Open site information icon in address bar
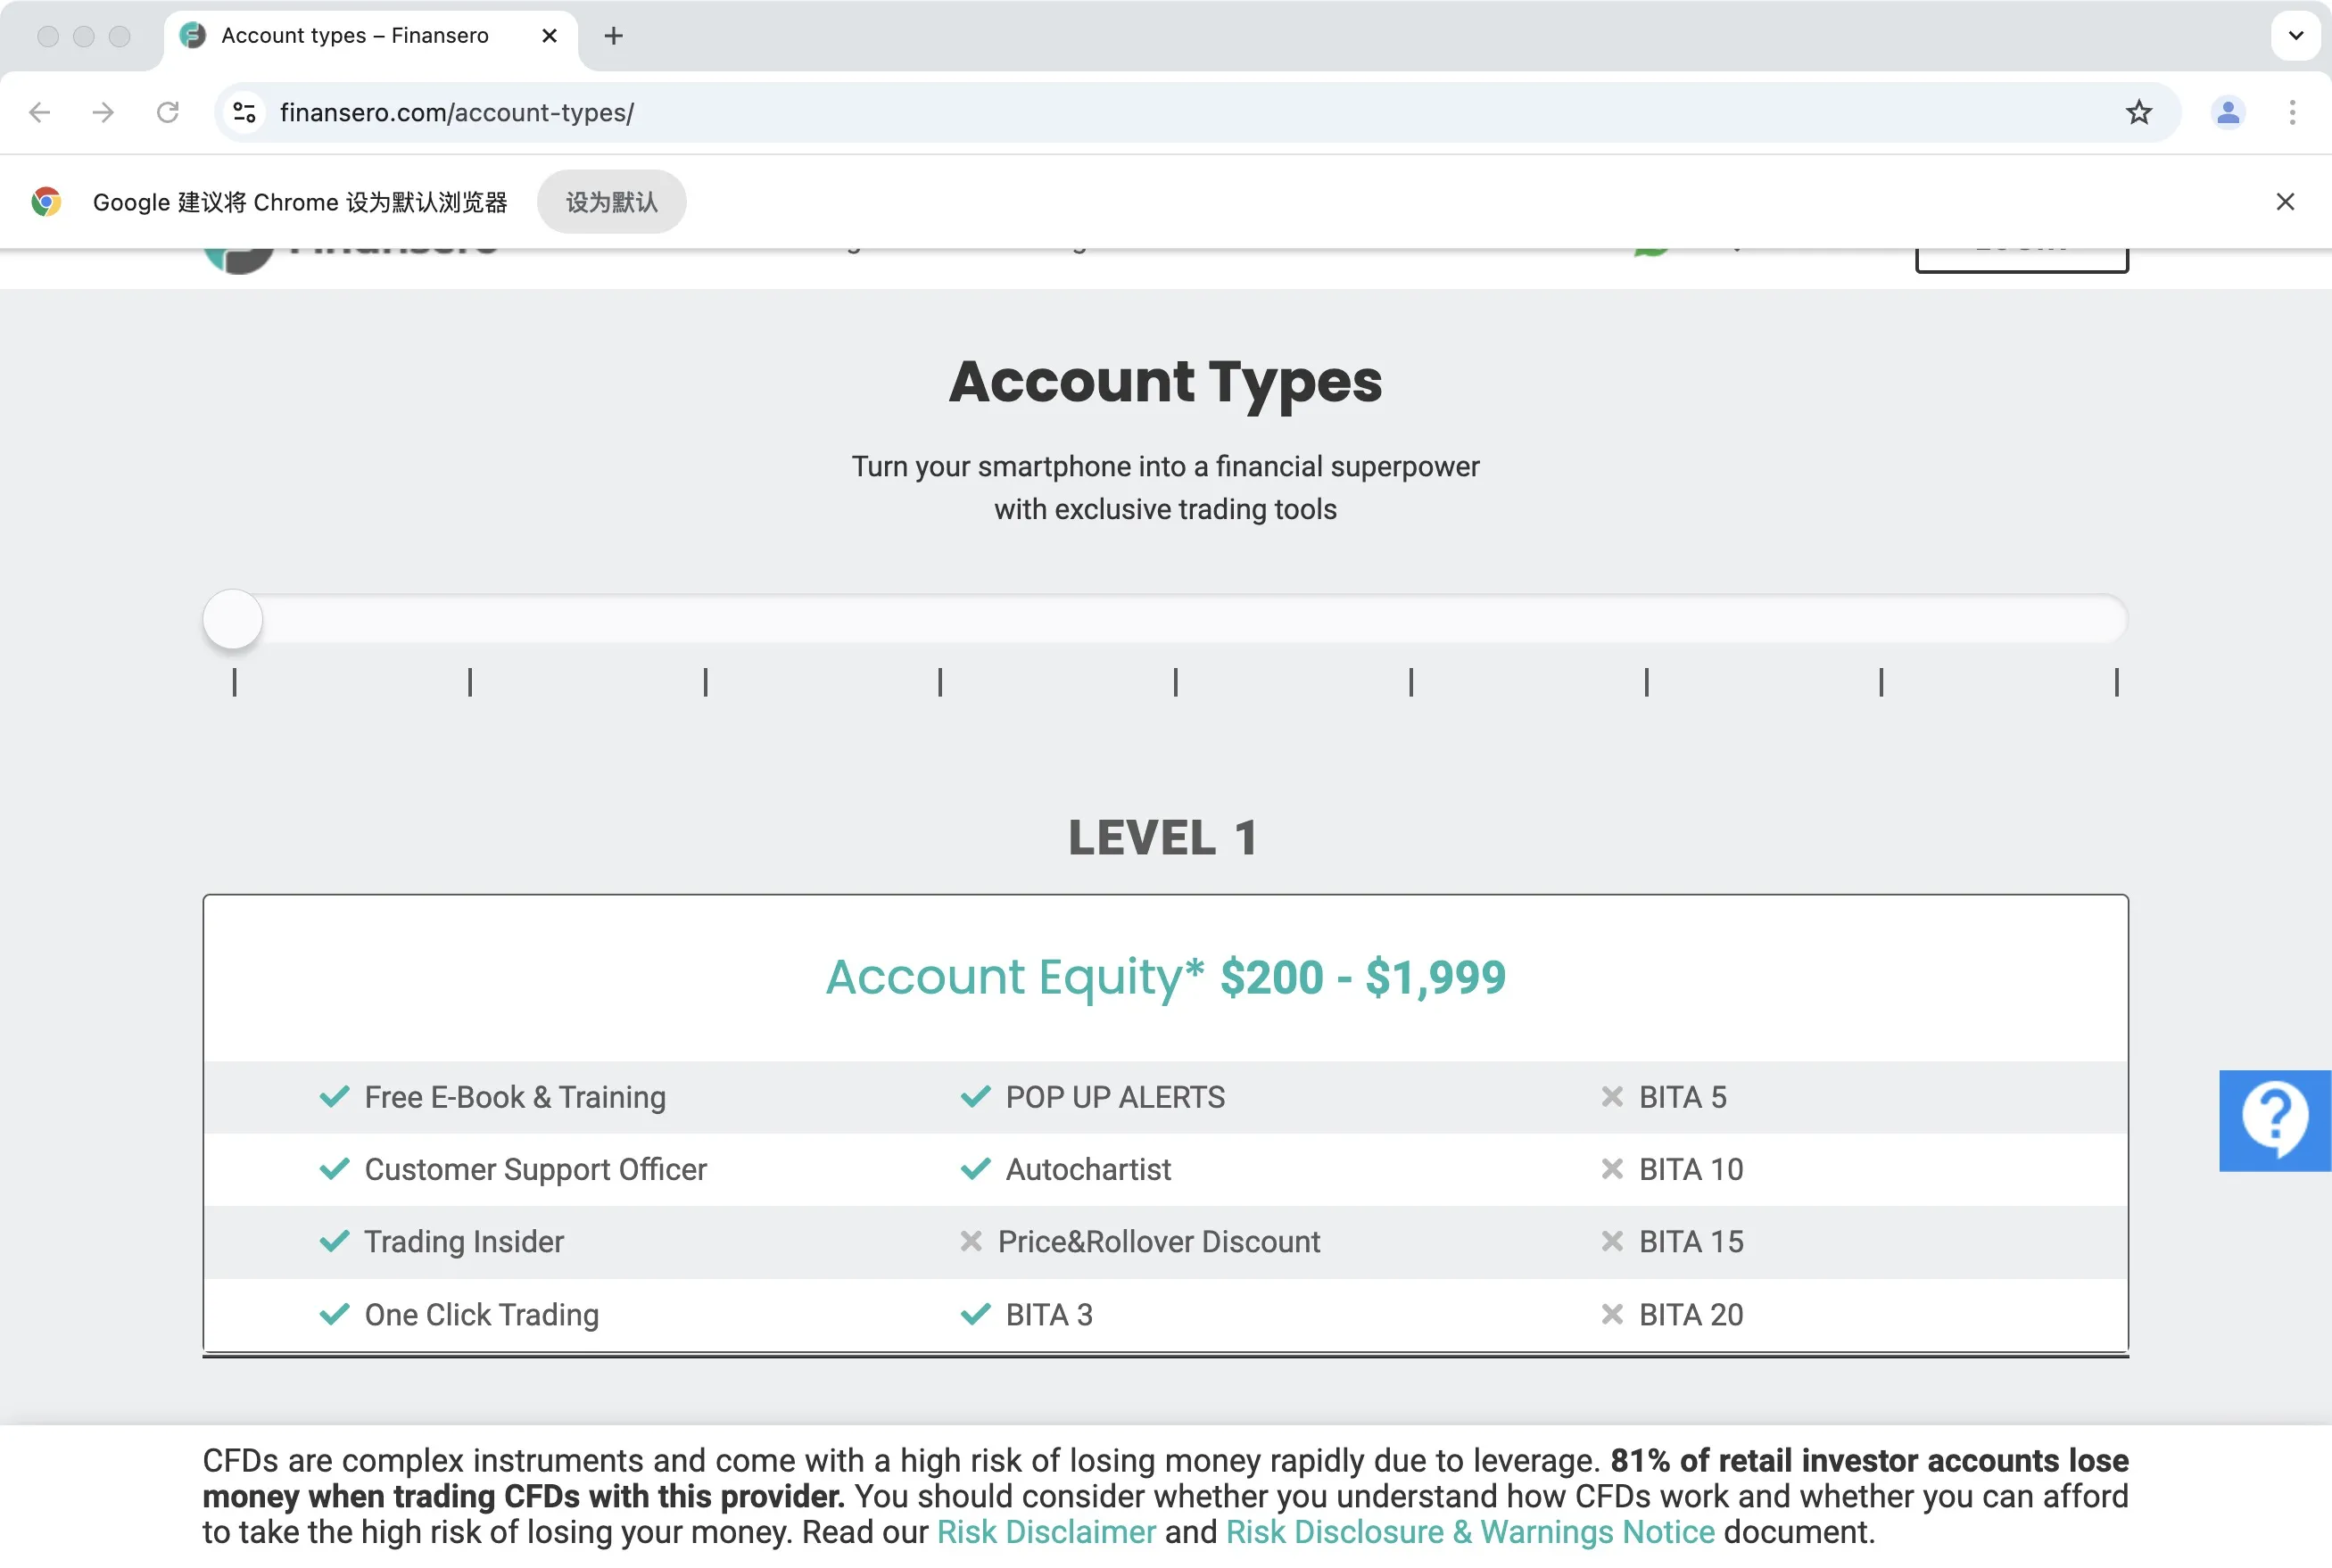Screen dimensions: 2332x1568 point(245,112)
